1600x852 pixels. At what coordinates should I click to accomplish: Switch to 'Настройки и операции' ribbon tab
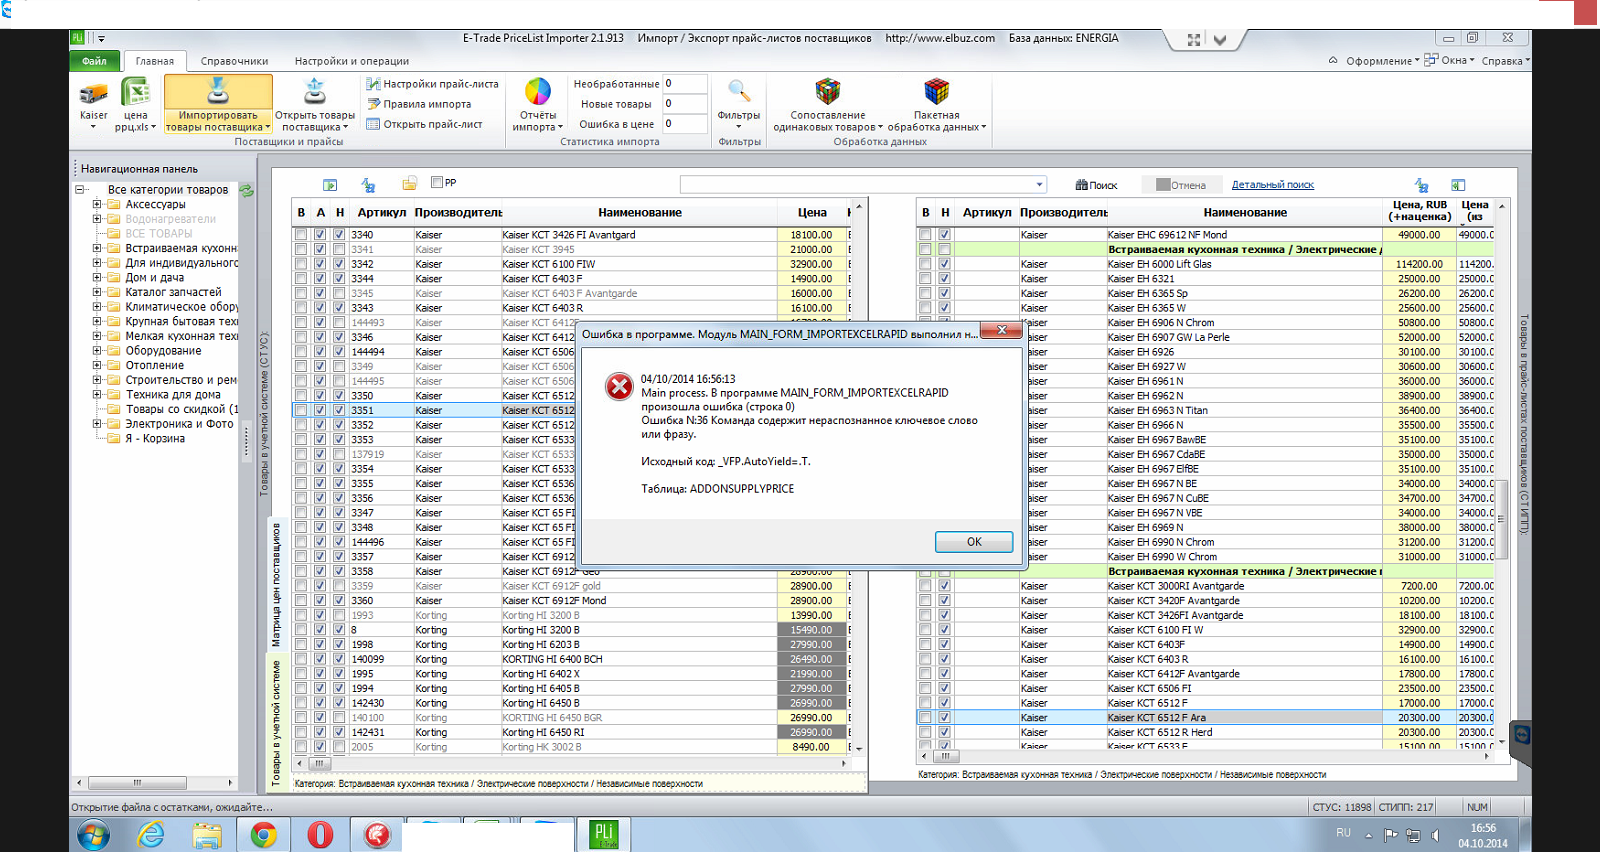click(x=352, y=61)
